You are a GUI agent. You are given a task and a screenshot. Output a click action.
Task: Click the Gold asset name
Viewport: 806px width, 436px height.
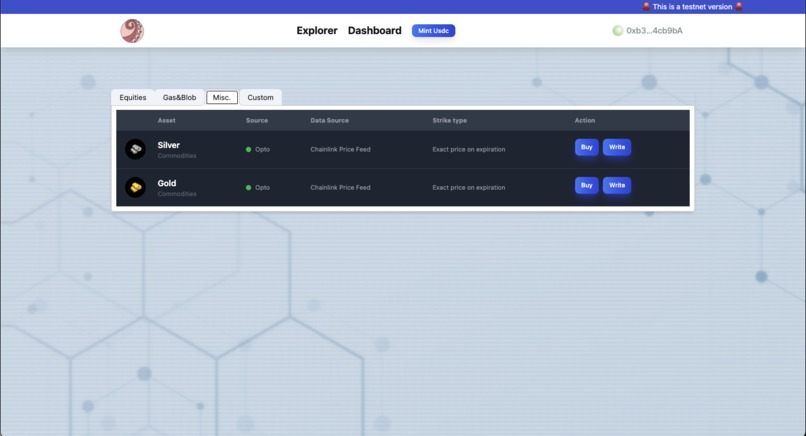click(x=167, y=183)
